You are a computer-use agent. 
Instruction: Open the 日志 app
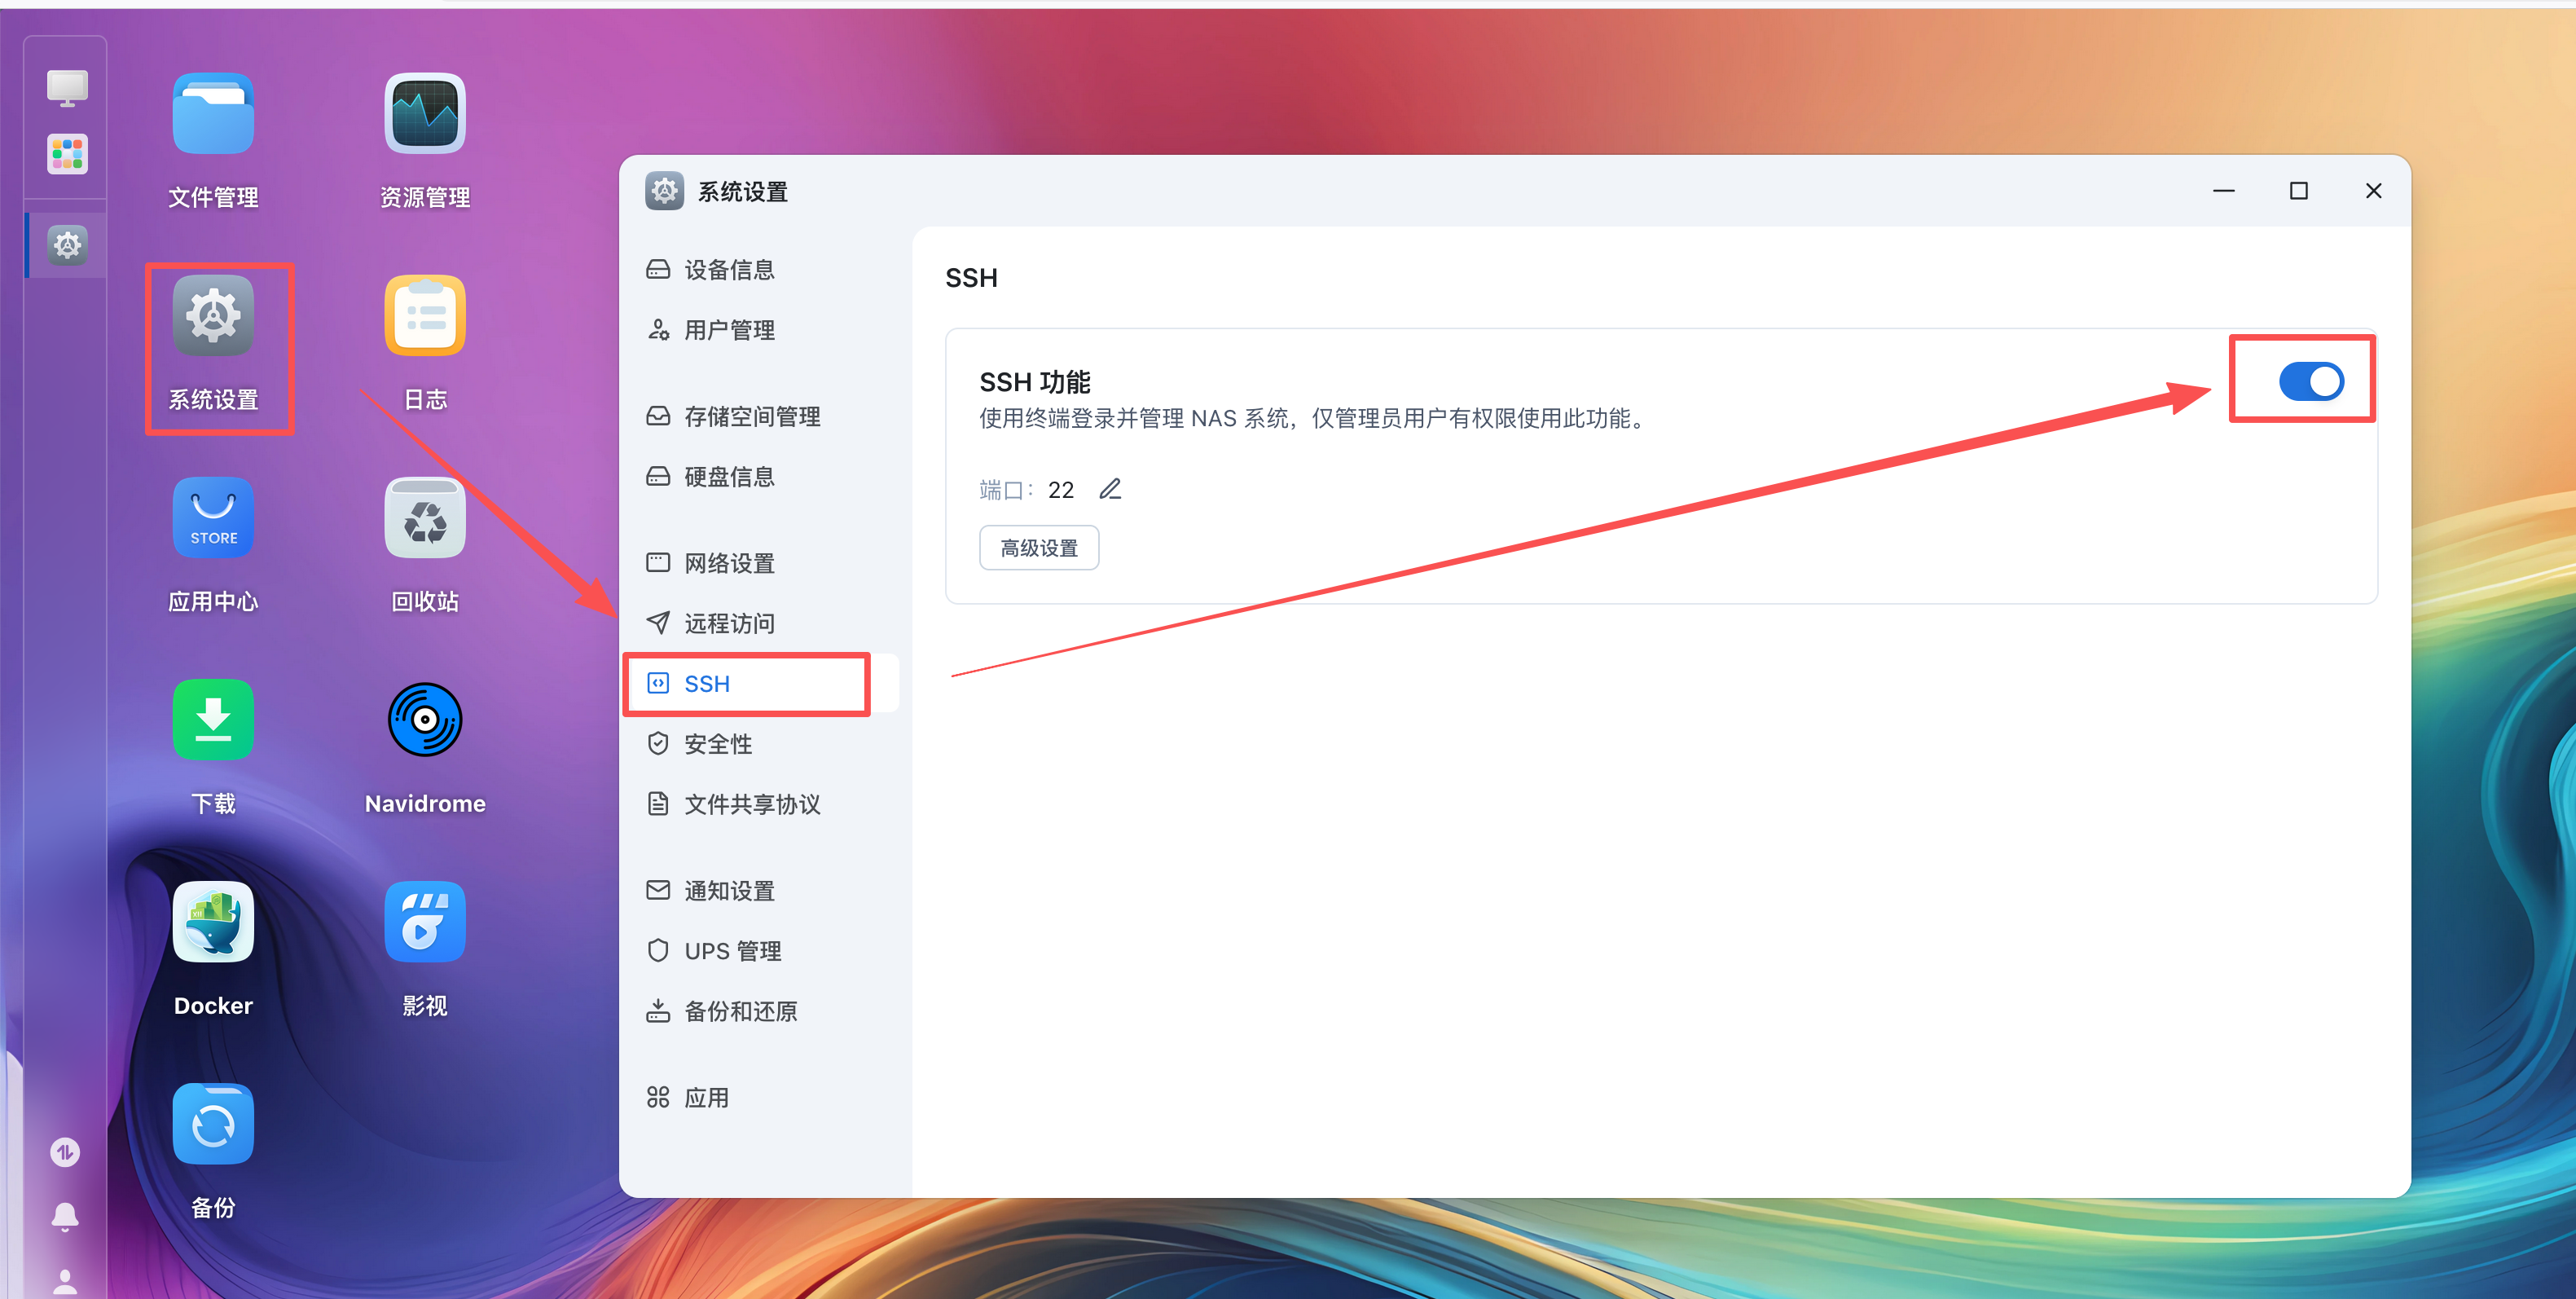tap(424, 315)
